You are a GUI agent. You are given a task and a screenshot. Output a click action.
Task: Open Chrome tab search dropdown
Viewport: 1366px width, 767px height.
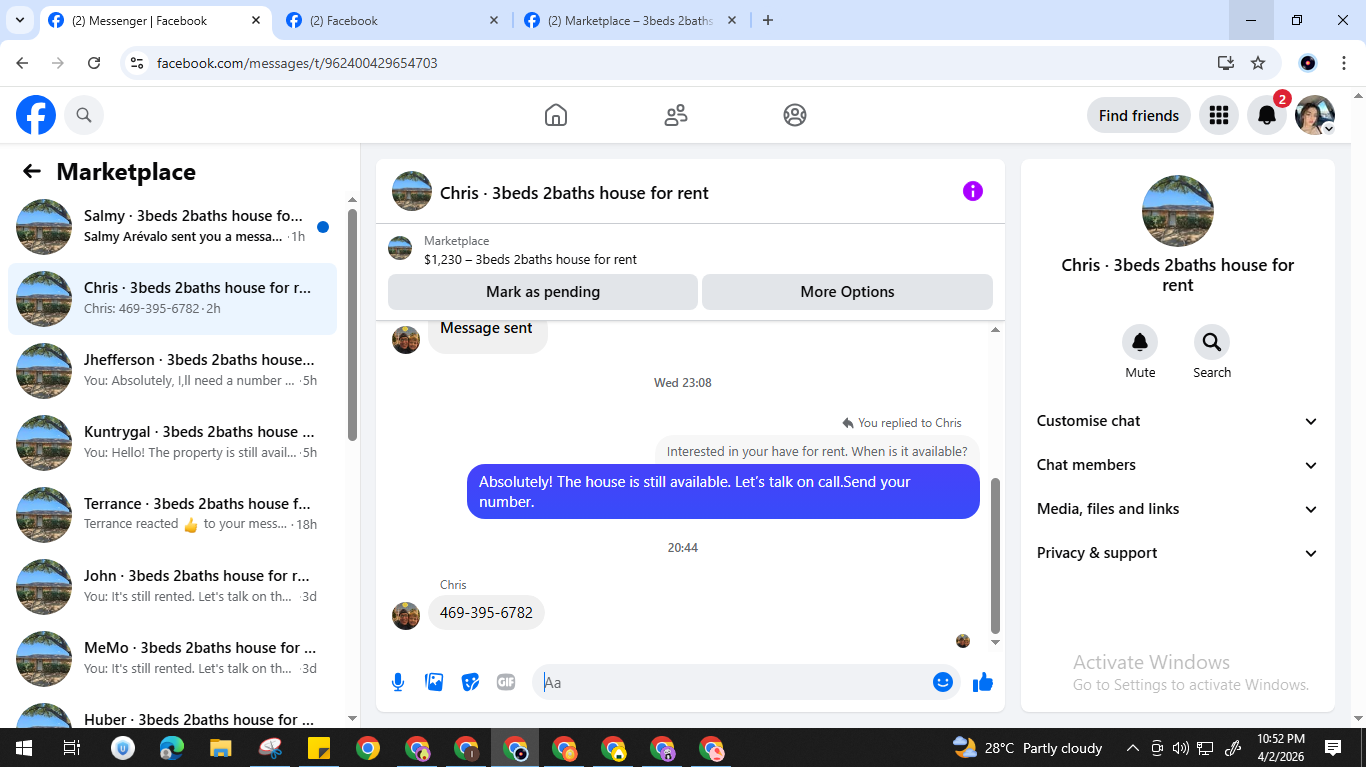(x=19, y=20)
